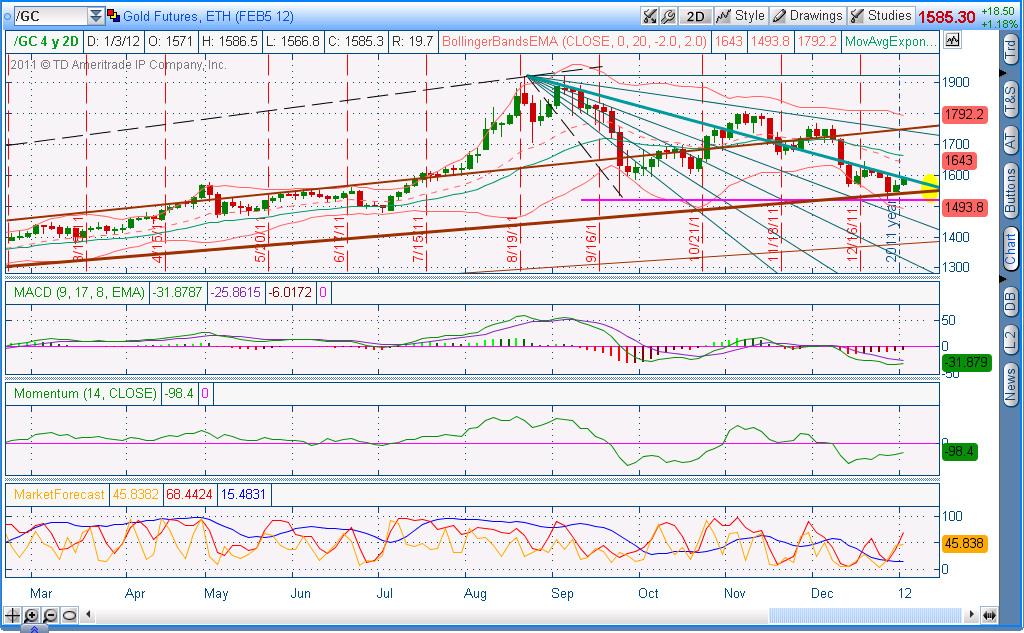Click the study drawing tool icon with arrow
Viewport: 1024px width, 633px height.
pyautogui.click(x=649, y=16)
